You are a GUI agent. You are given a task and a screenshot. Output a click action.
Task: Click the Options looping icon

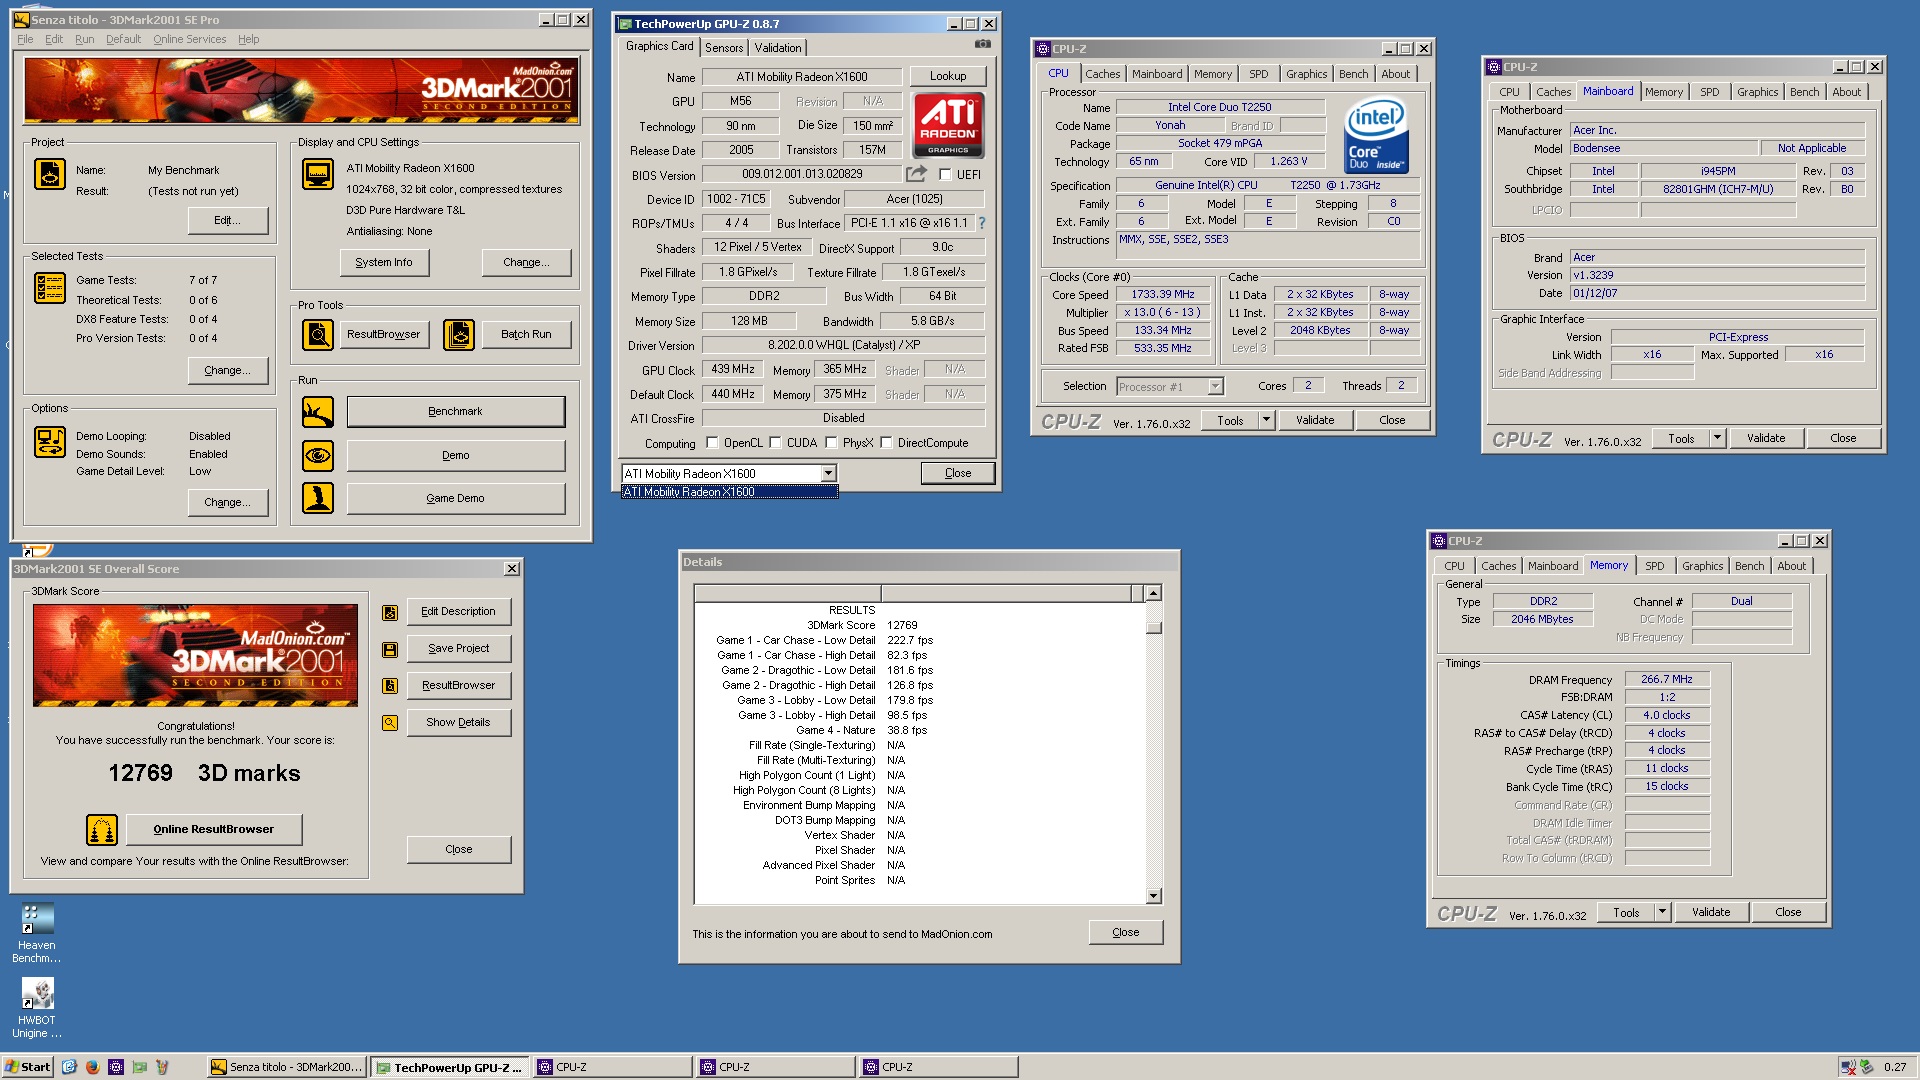pyautogui.click(x=50, y=442)
